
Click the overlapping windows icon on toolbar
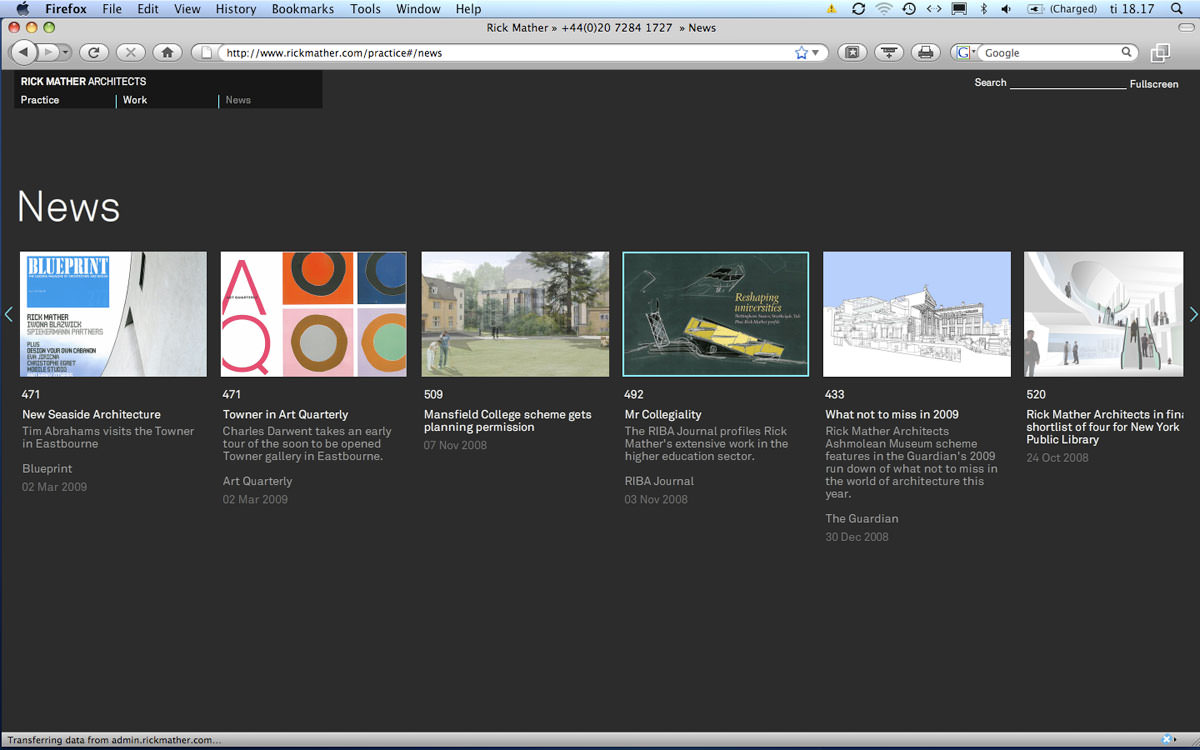[1160, 53]
